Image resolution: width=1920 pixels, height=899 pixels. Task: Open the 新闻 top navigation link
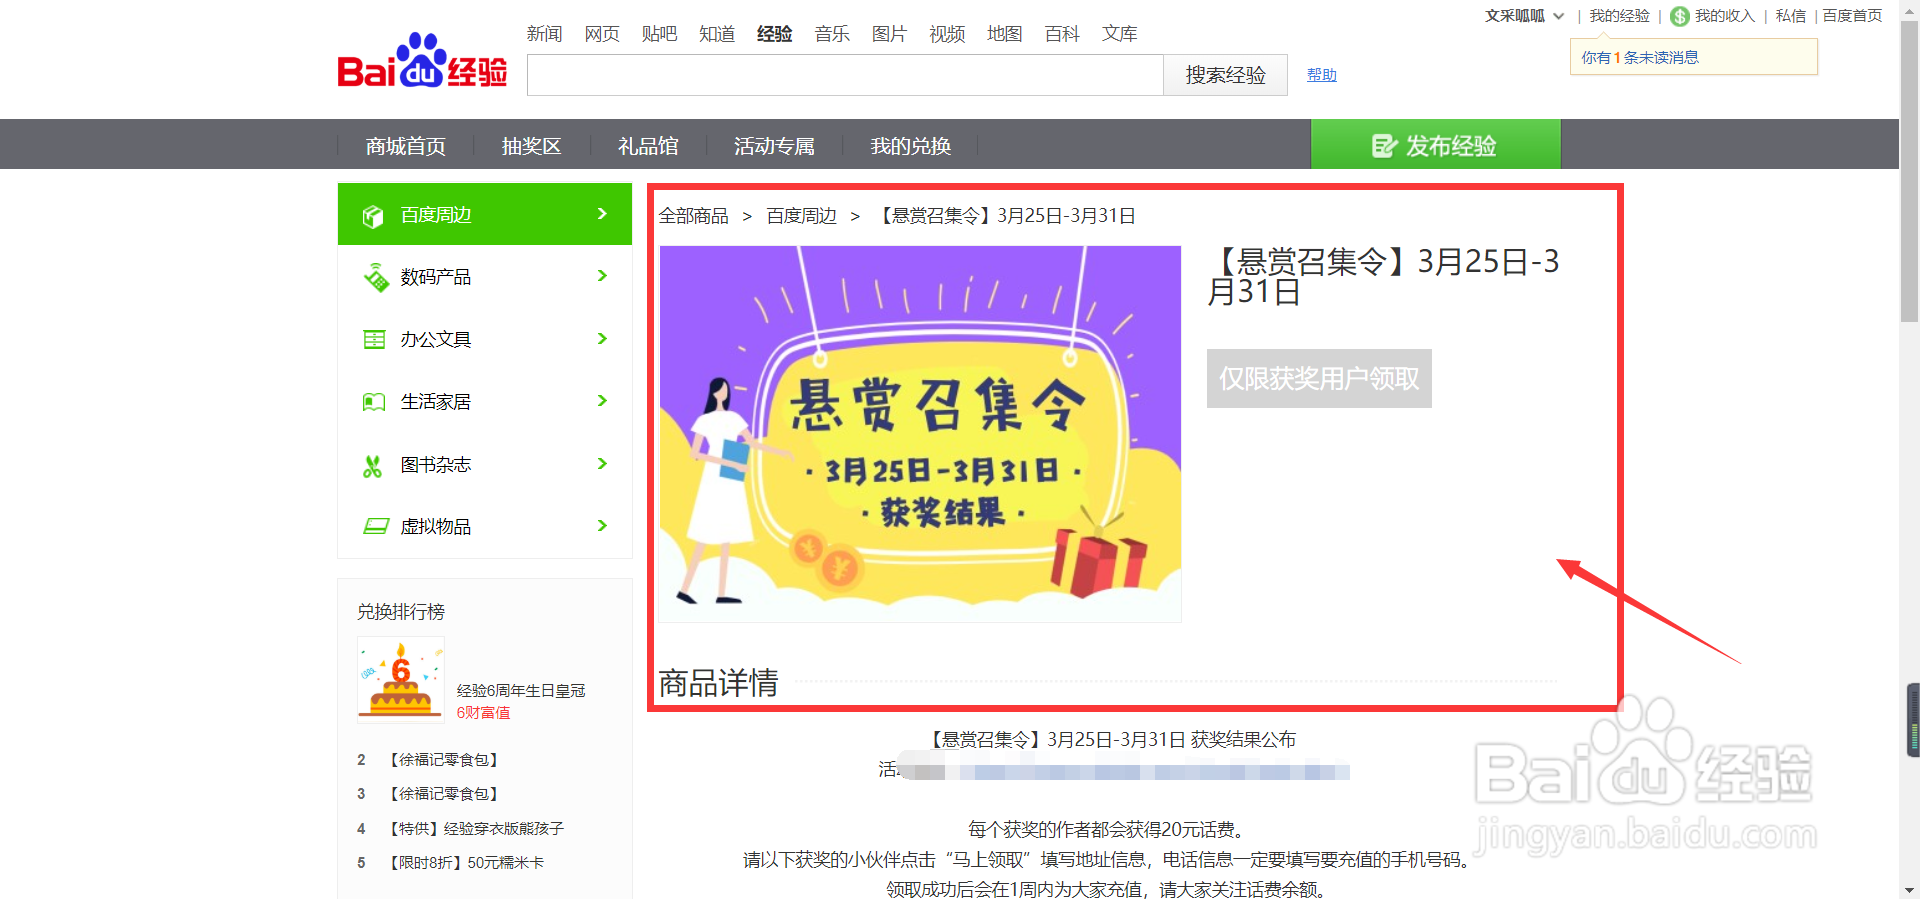(x=545, y=34)
